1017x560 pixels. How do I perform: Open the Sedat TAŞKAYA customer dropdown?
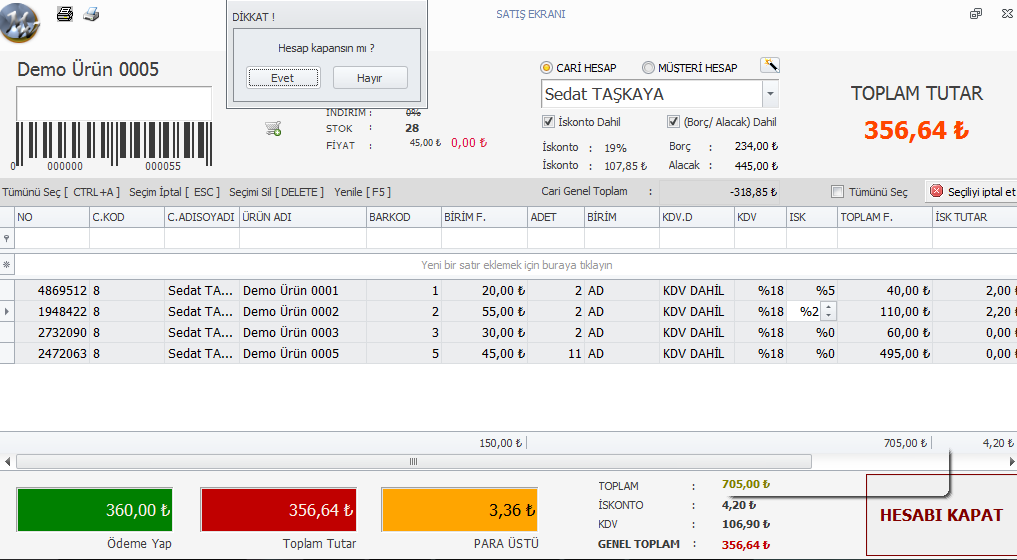(769, 94)
